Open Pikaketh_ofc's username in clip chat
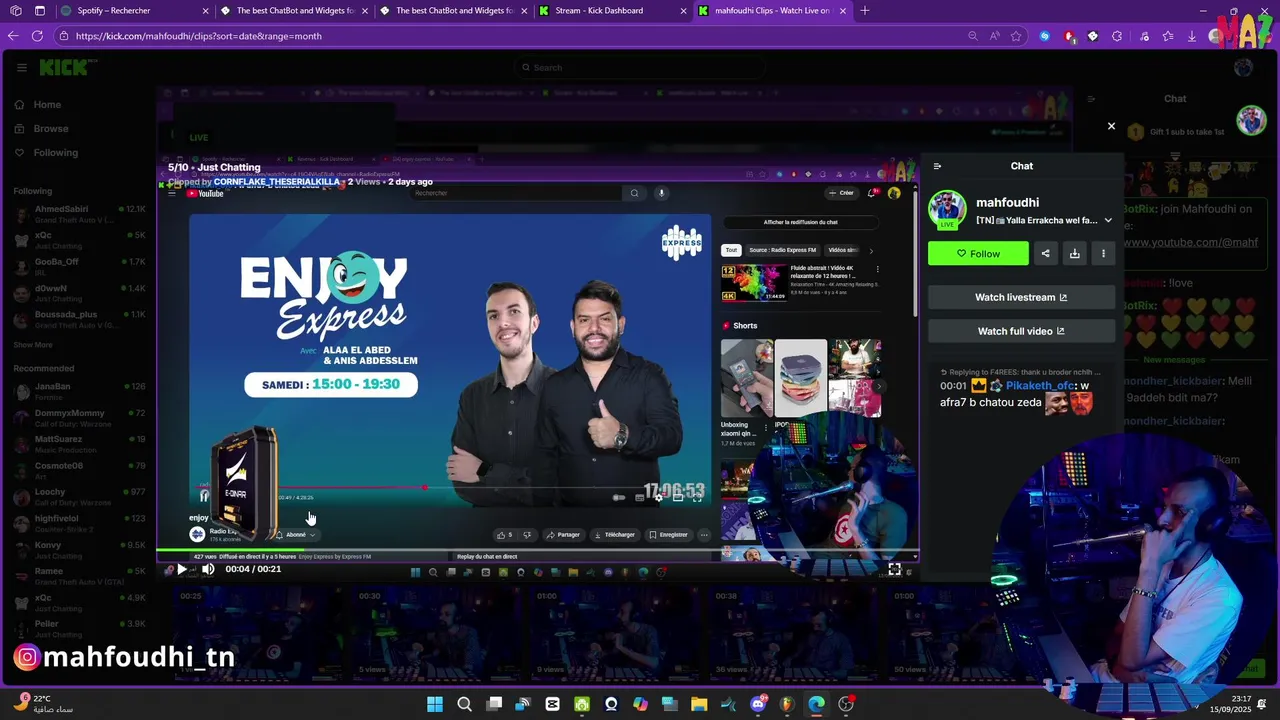This screenshot has width=1280, height=720. click(x=1040, y=385)
